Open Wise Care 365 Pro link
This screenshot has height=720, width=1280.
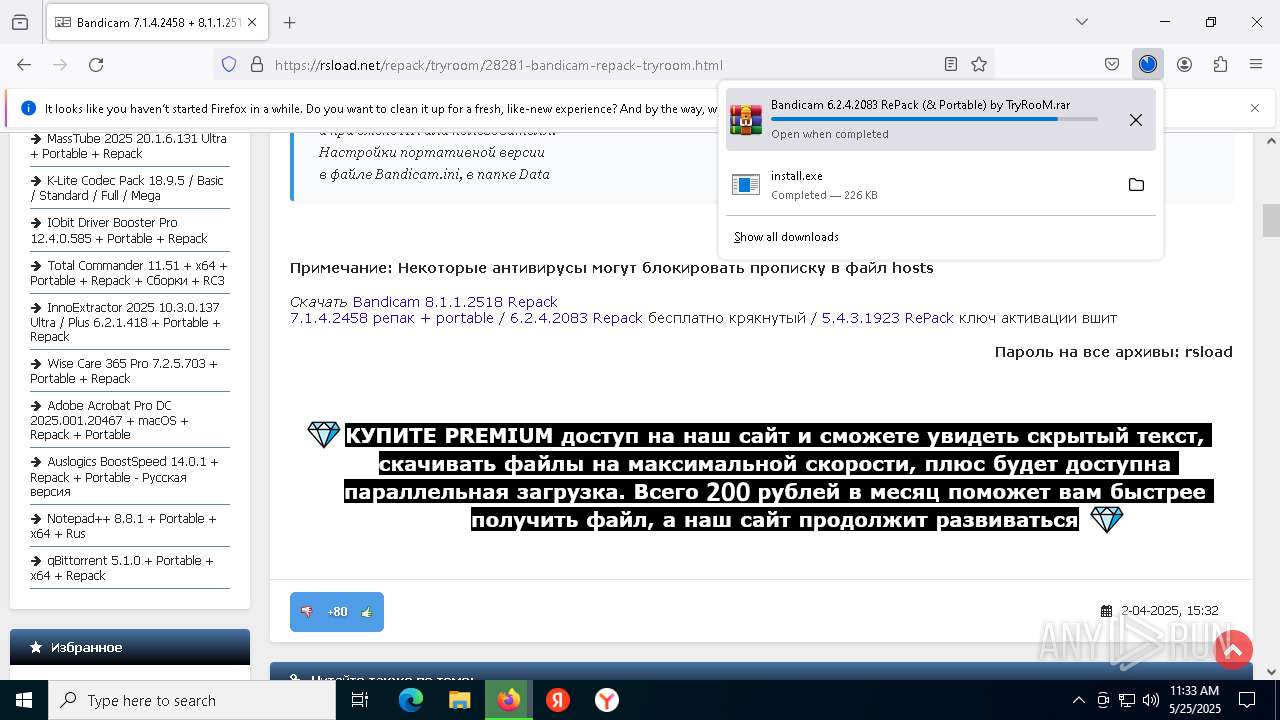tap(124, 371)
